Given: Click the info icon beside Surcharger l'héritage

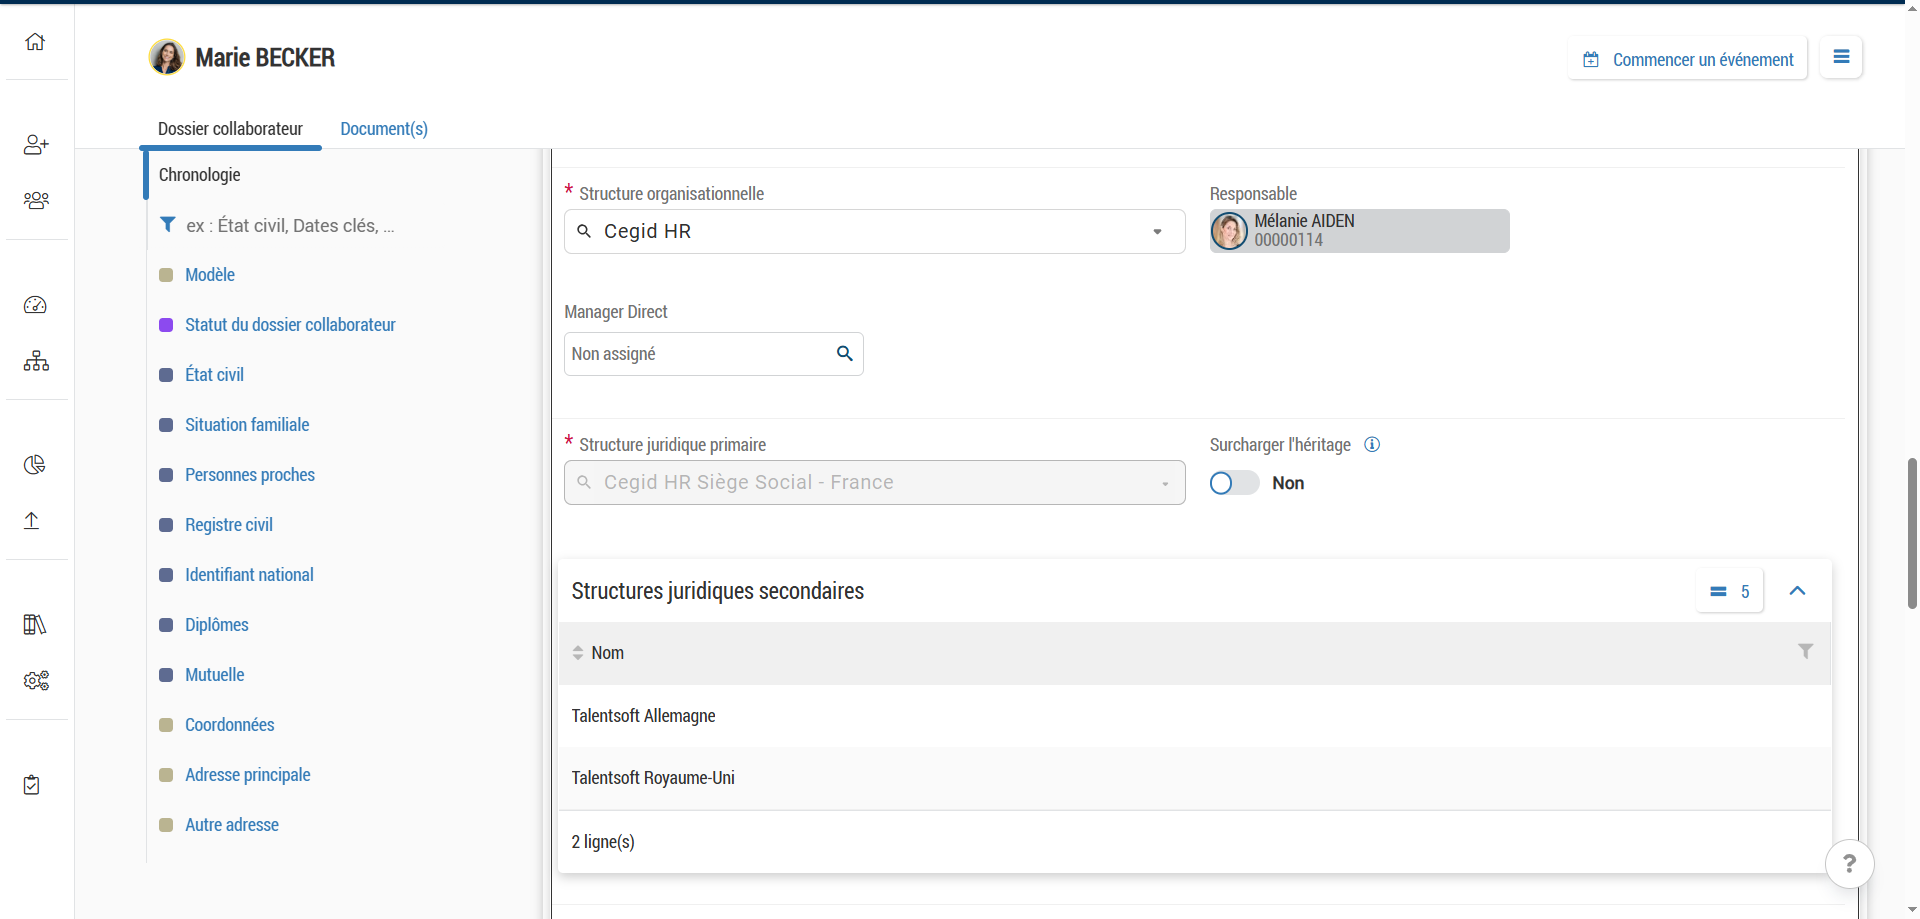Looking at the screenshot, I should click(x=1372, y=445).
